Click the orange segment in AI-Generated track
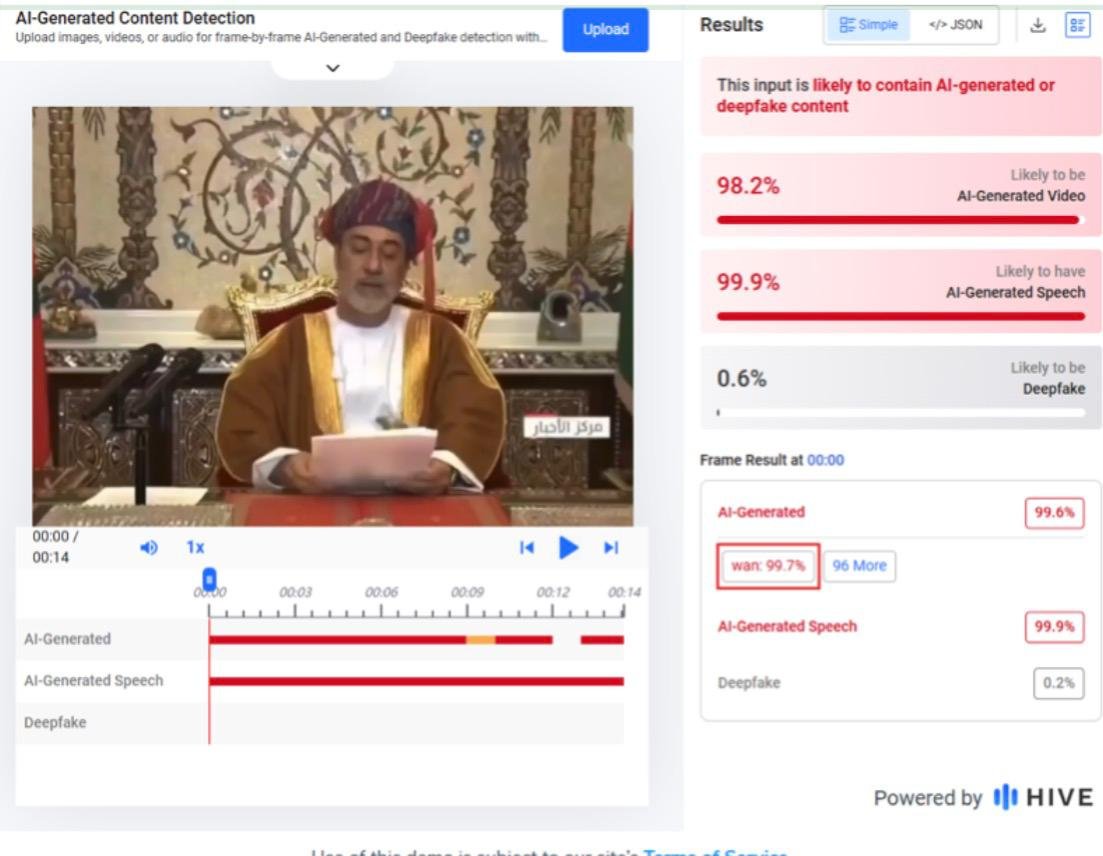The width and height of the screenshot is (1103, 856). 480,640
